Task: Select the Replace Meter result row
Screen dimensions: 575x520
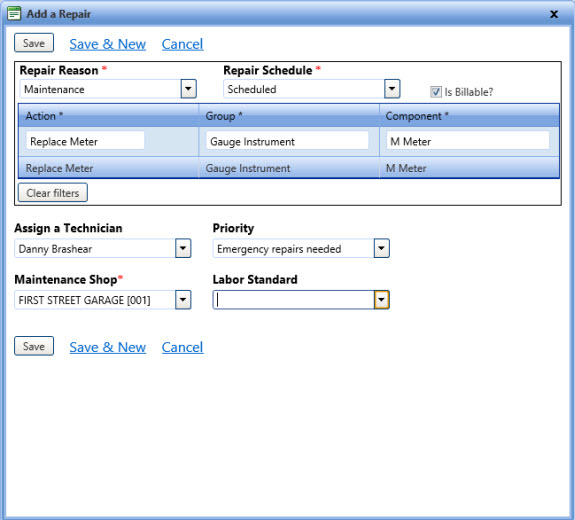Action: [x=289, y=168]
